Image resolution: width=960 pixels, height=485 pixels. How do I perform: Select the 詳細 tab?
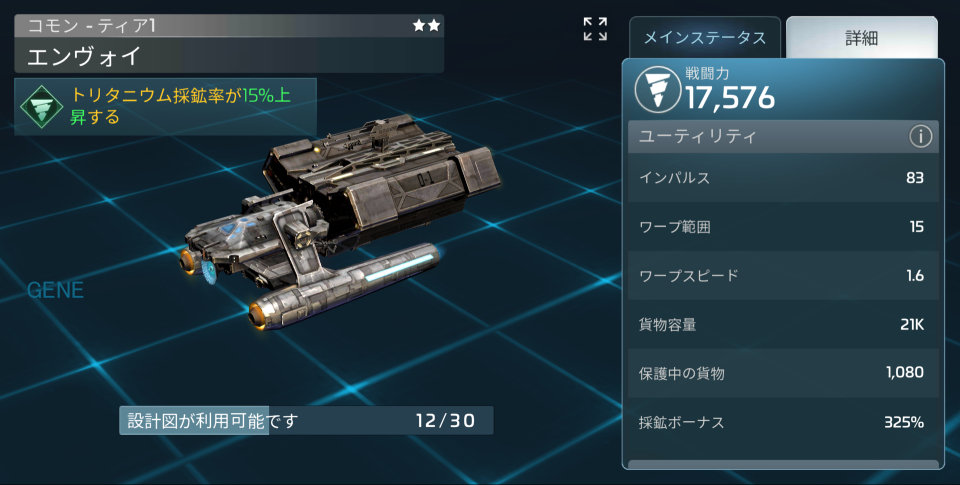[x=861, y=38]
